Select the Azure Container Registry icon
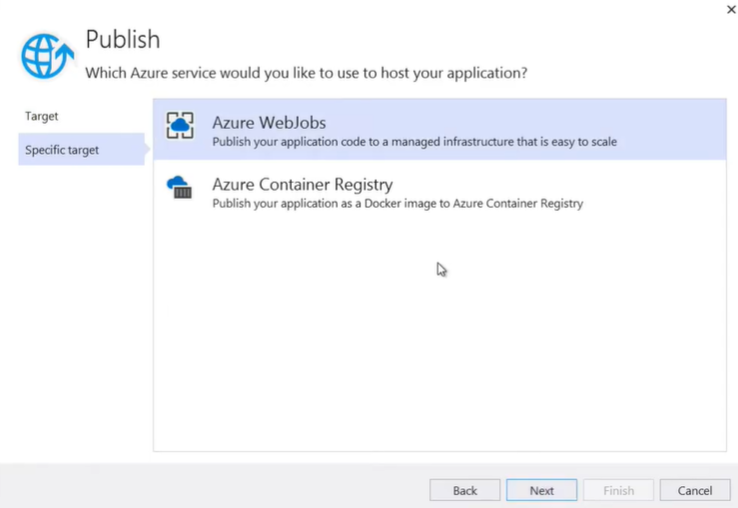The image size is (738, 508). point(179,187)
